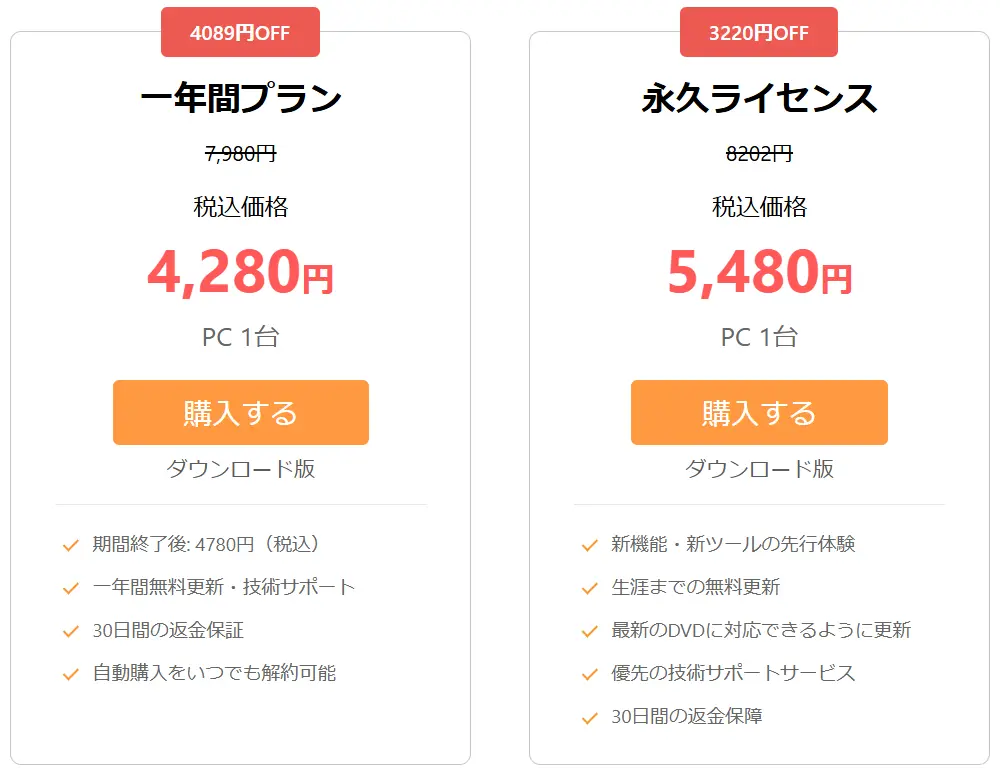Click the 3220円OFF discount badge

(758, 32)
